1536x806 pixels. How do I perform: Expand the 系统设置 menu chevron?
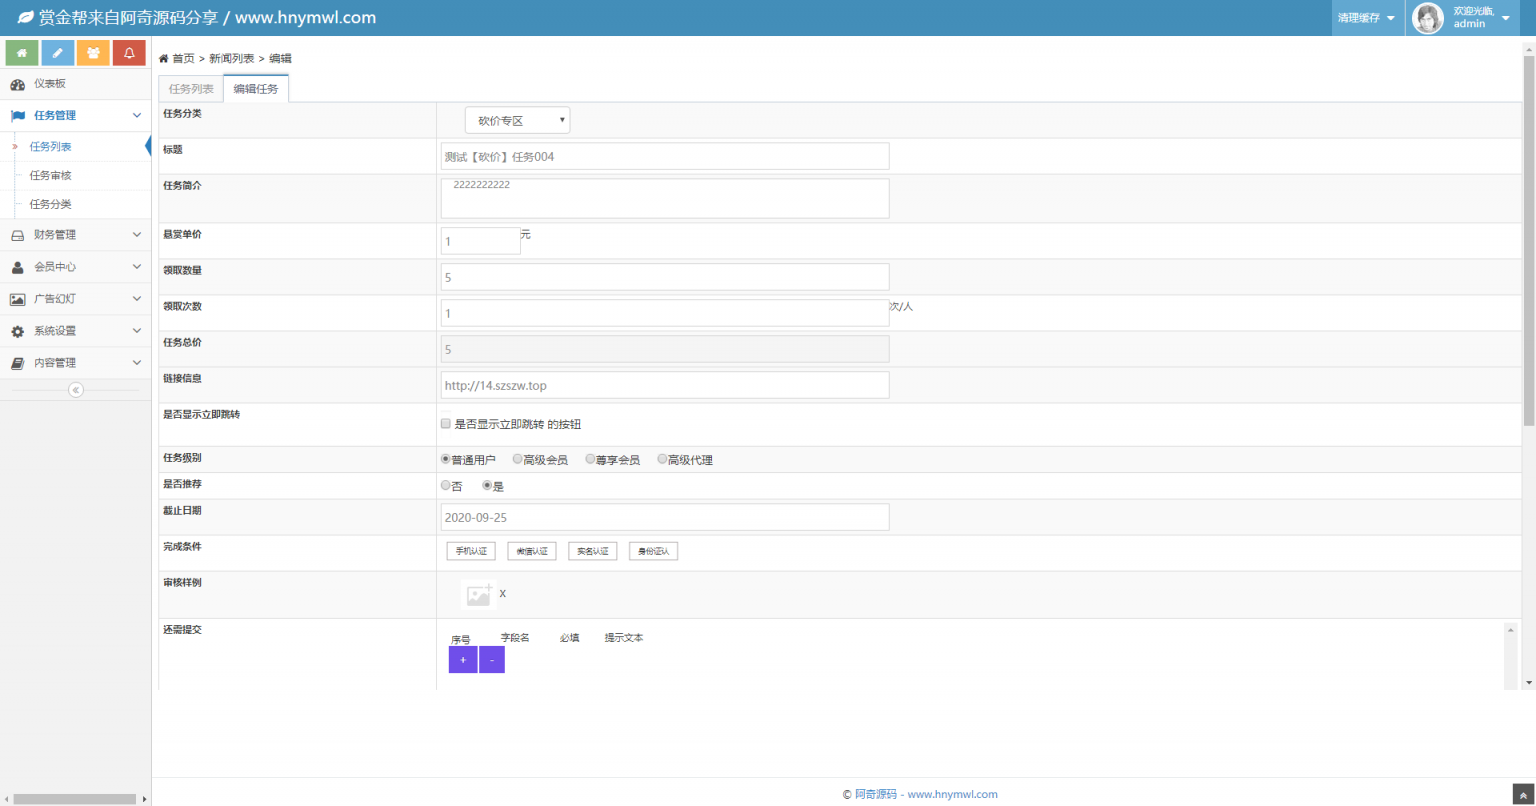(137, 331)
